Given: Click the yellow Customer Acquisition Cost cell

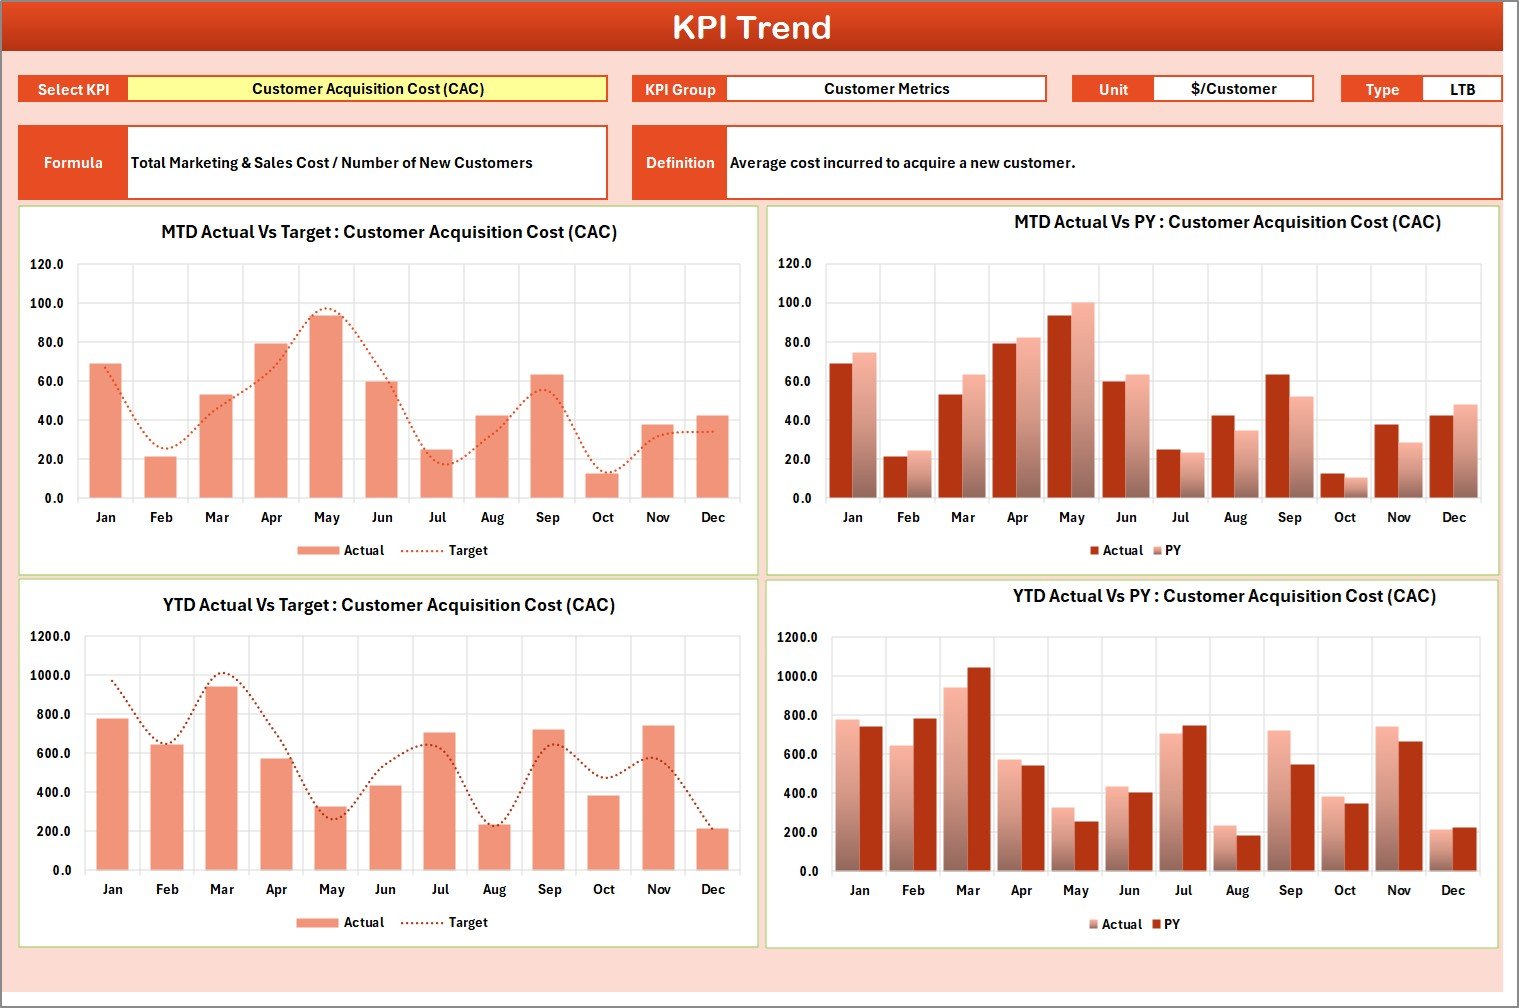Looking at the screenshot, I should tap(368, 88).
